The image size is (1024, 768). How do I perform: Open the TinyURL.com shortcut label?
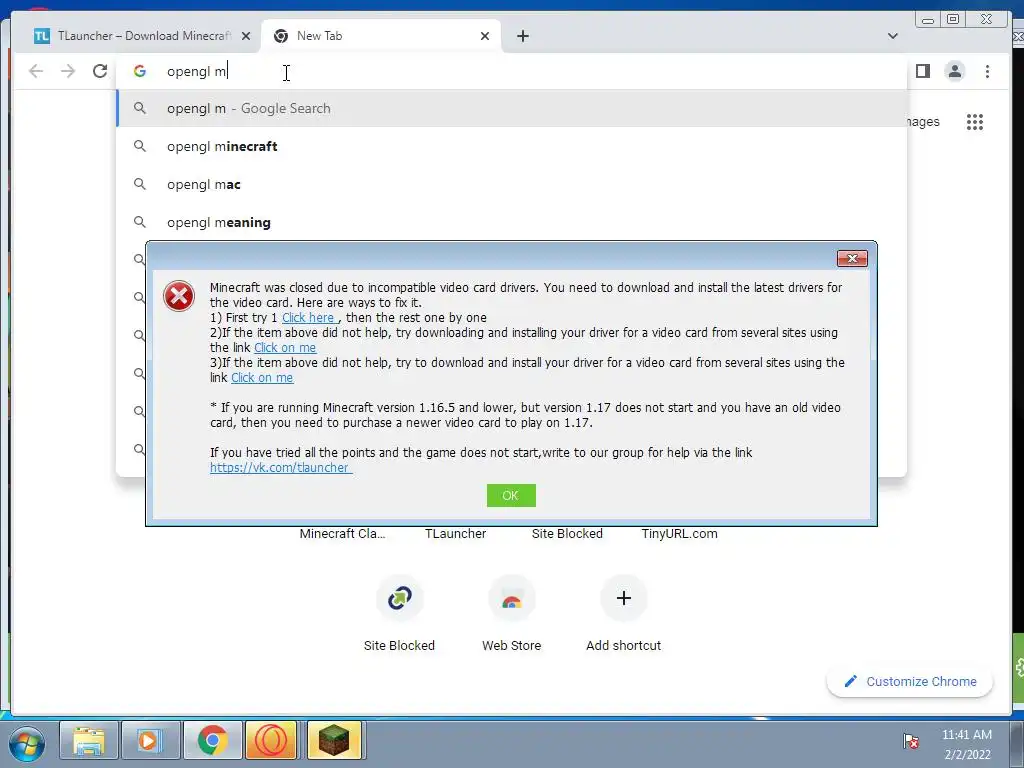coord(679,534)
